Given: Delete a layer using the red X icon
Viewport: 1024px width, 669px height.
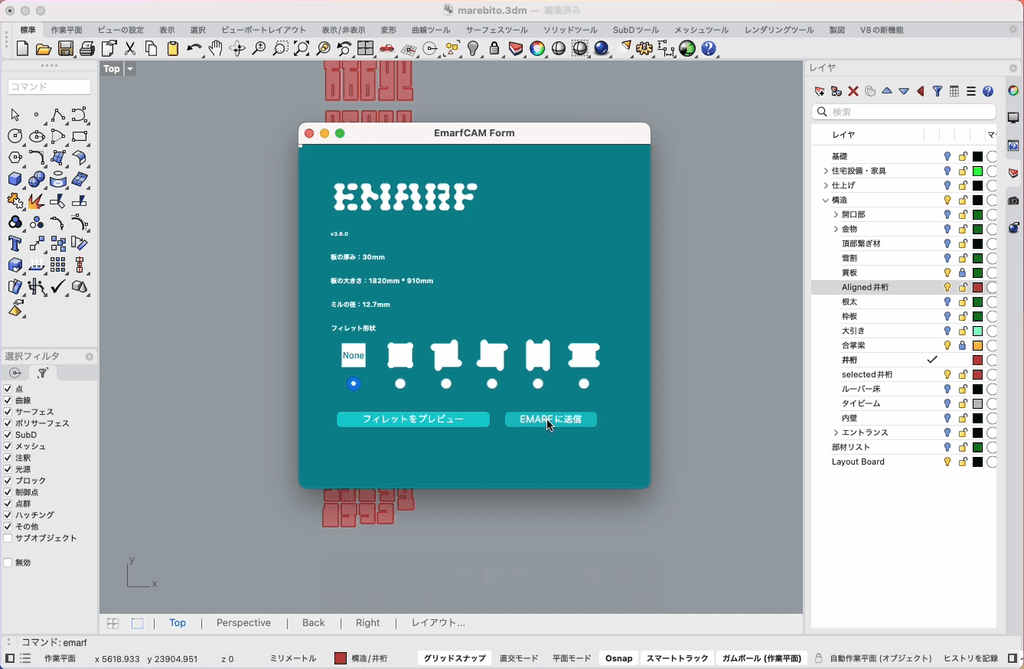Looking at the screenshot, I should coord(852,90).
